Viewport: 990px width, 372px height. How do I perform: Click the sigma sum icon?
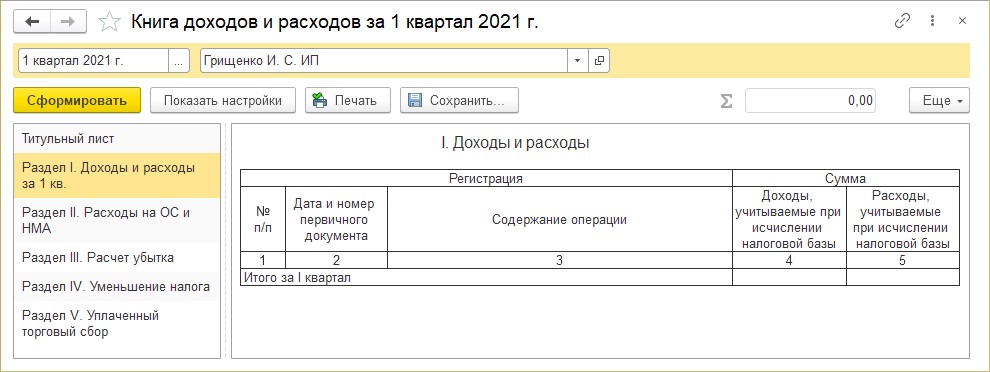click(727, 101)
